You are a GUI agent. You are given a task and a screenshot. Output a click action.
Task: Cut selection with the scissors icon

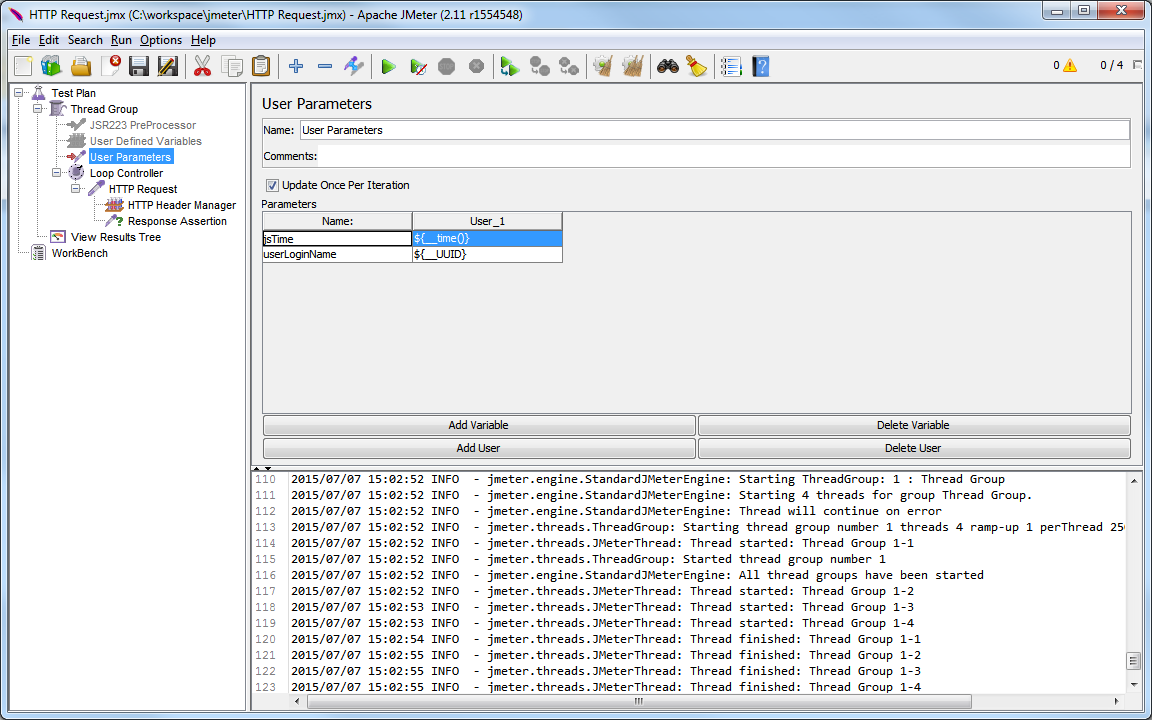click(202, 66)
